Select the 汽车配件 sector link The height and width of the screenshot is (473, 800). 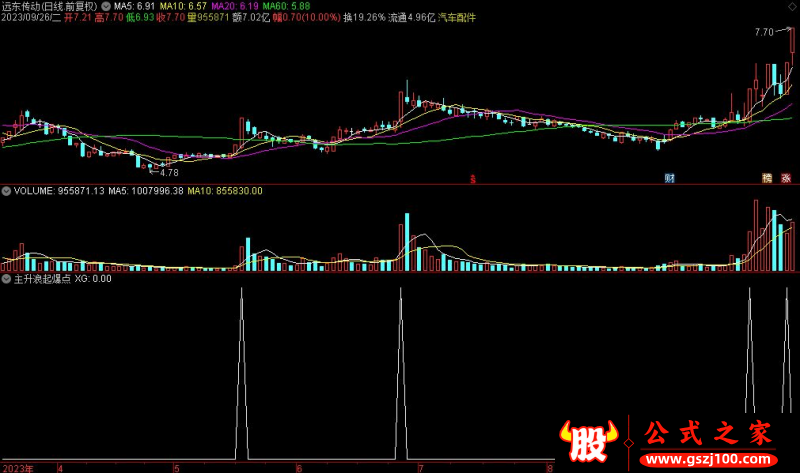pyautogui.click(x=457, y=18)
